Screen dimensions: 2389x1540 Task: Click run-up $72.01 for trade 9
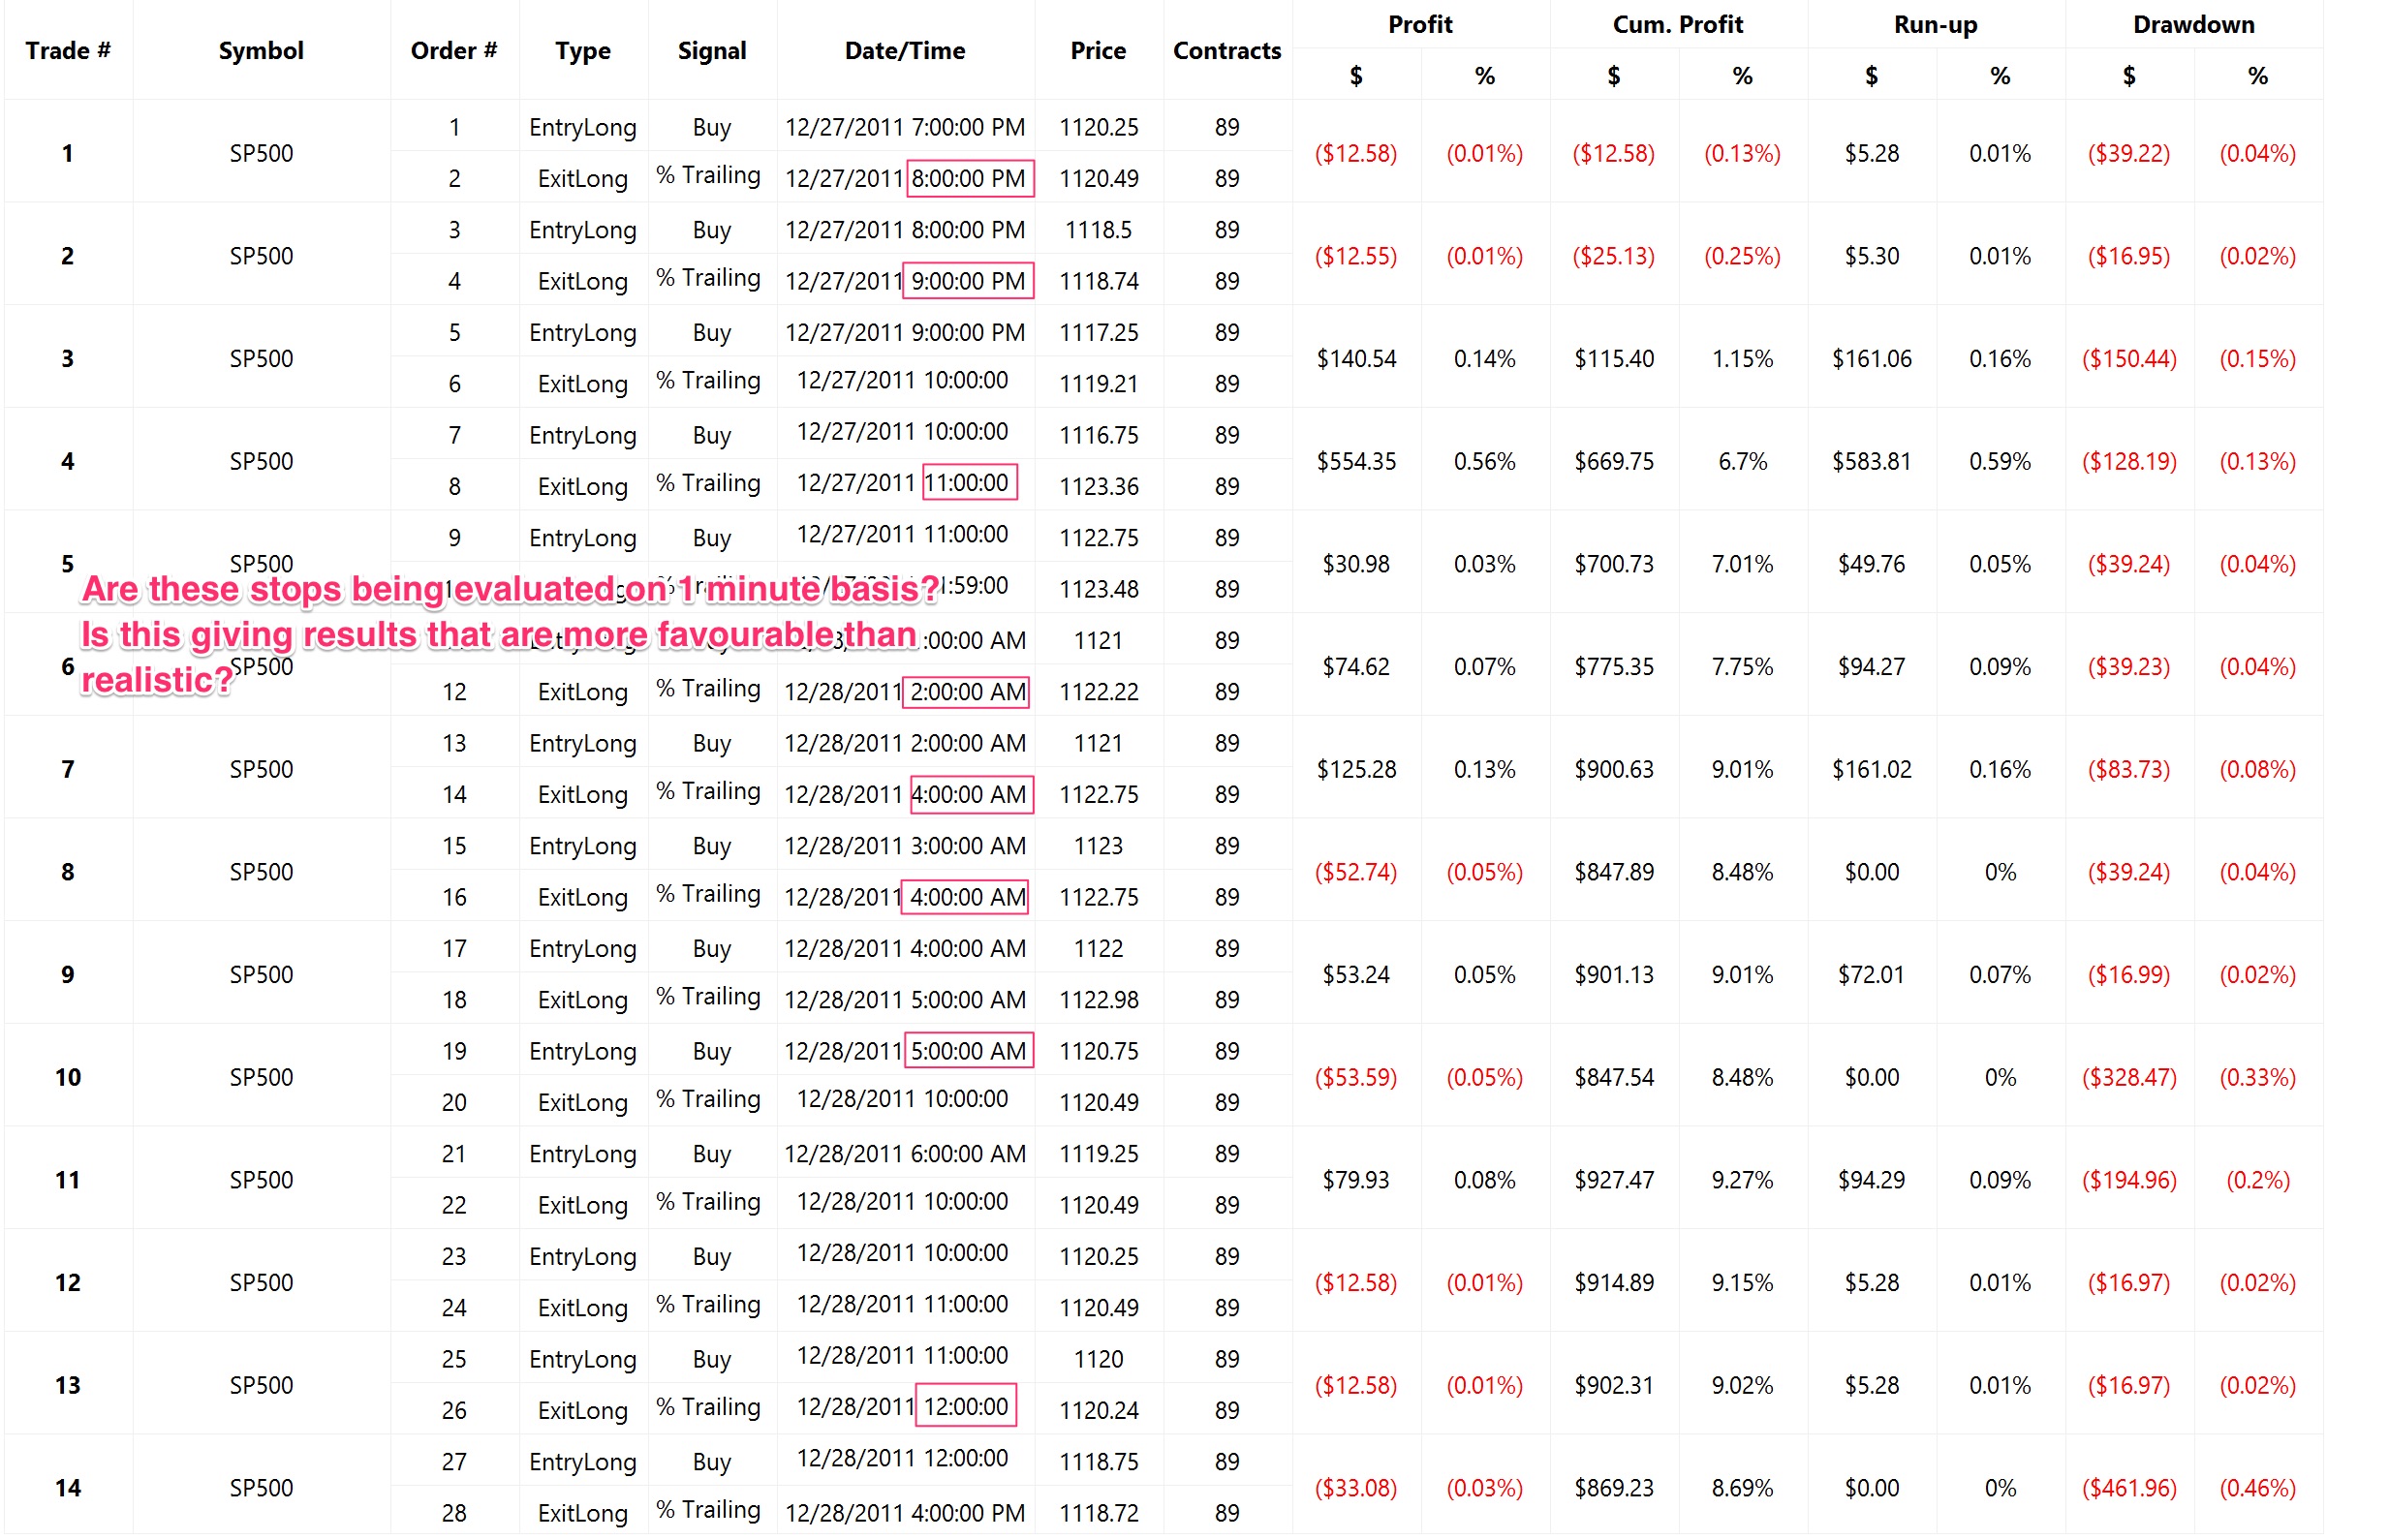(1873, 976)
